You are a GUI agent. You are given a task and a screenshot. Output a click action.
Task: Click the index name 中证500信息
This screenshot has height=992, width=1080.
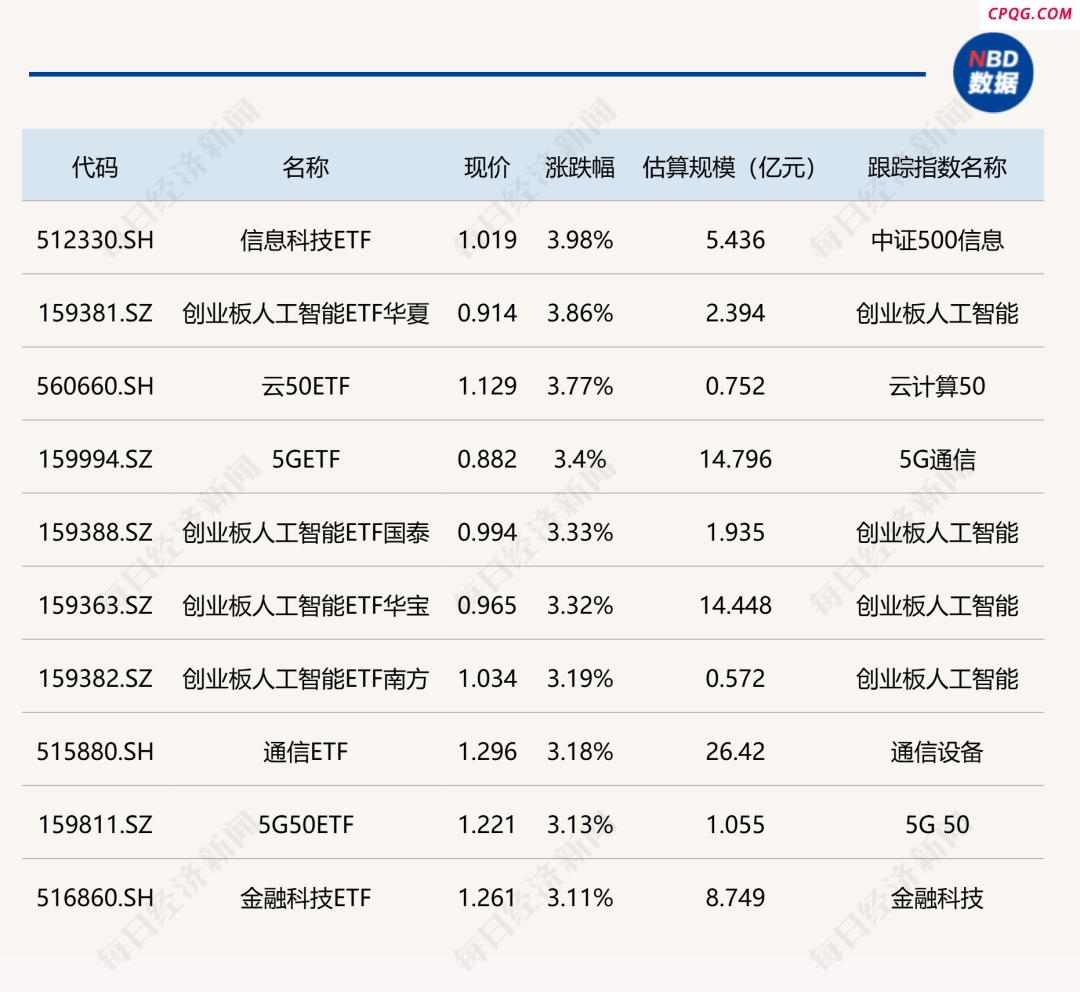coord(937,240)
